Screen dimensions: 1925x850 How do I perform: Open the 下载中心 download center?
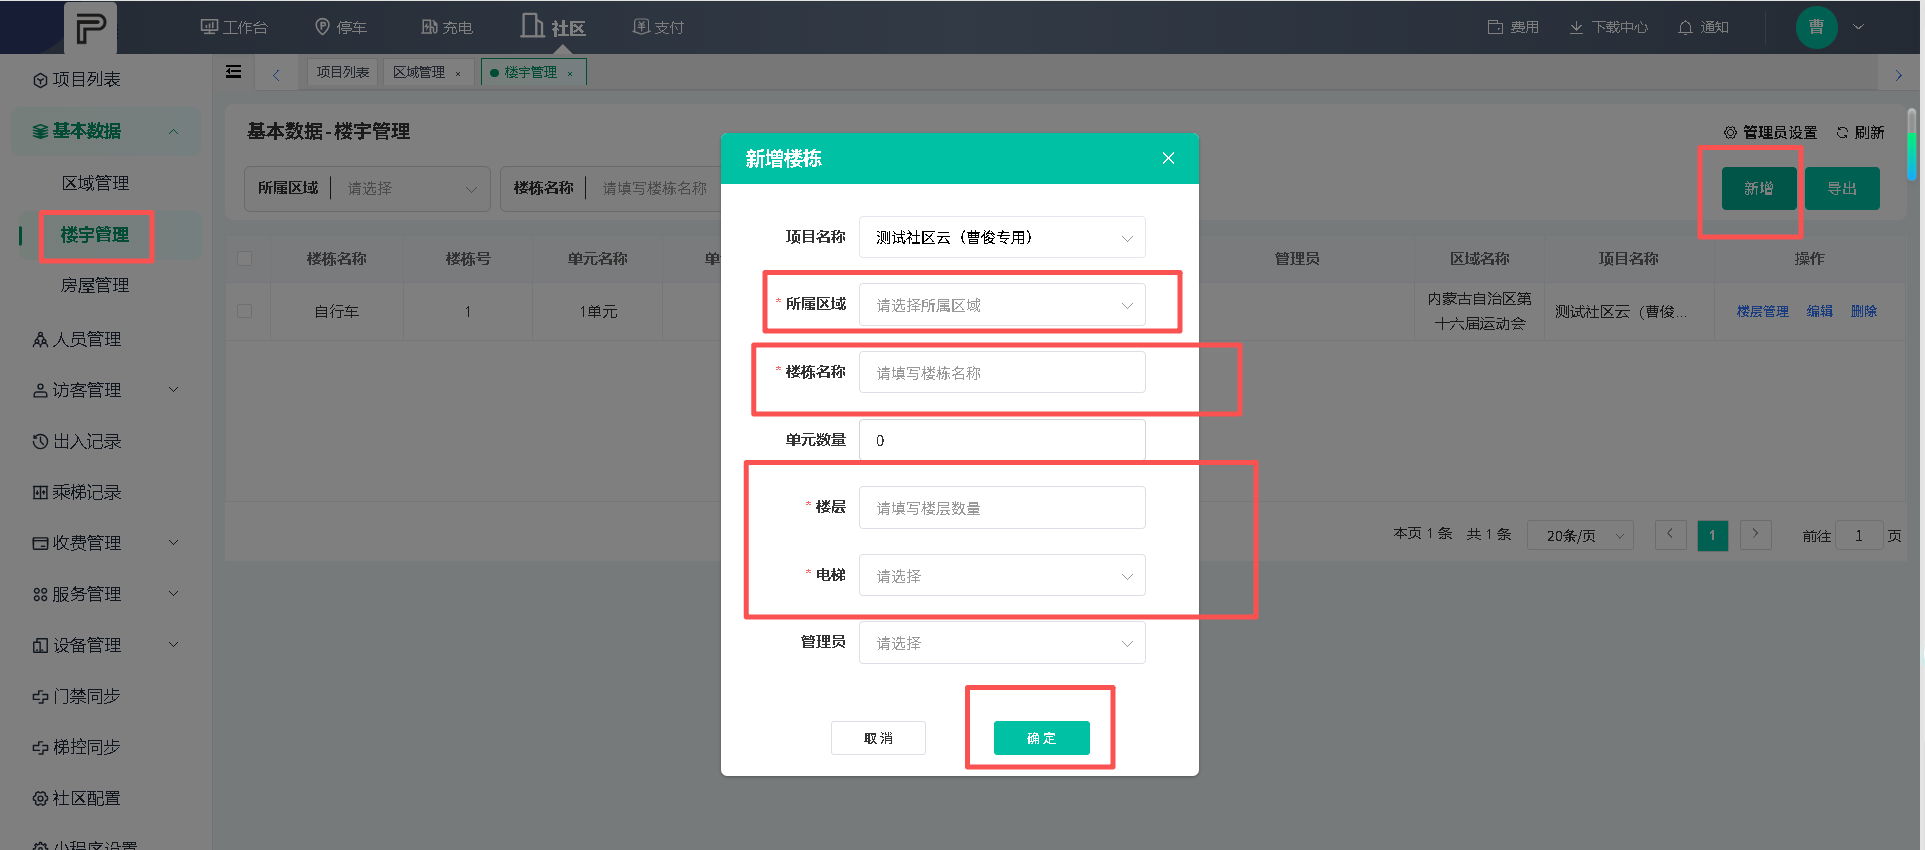click(x=1608, y=27)
